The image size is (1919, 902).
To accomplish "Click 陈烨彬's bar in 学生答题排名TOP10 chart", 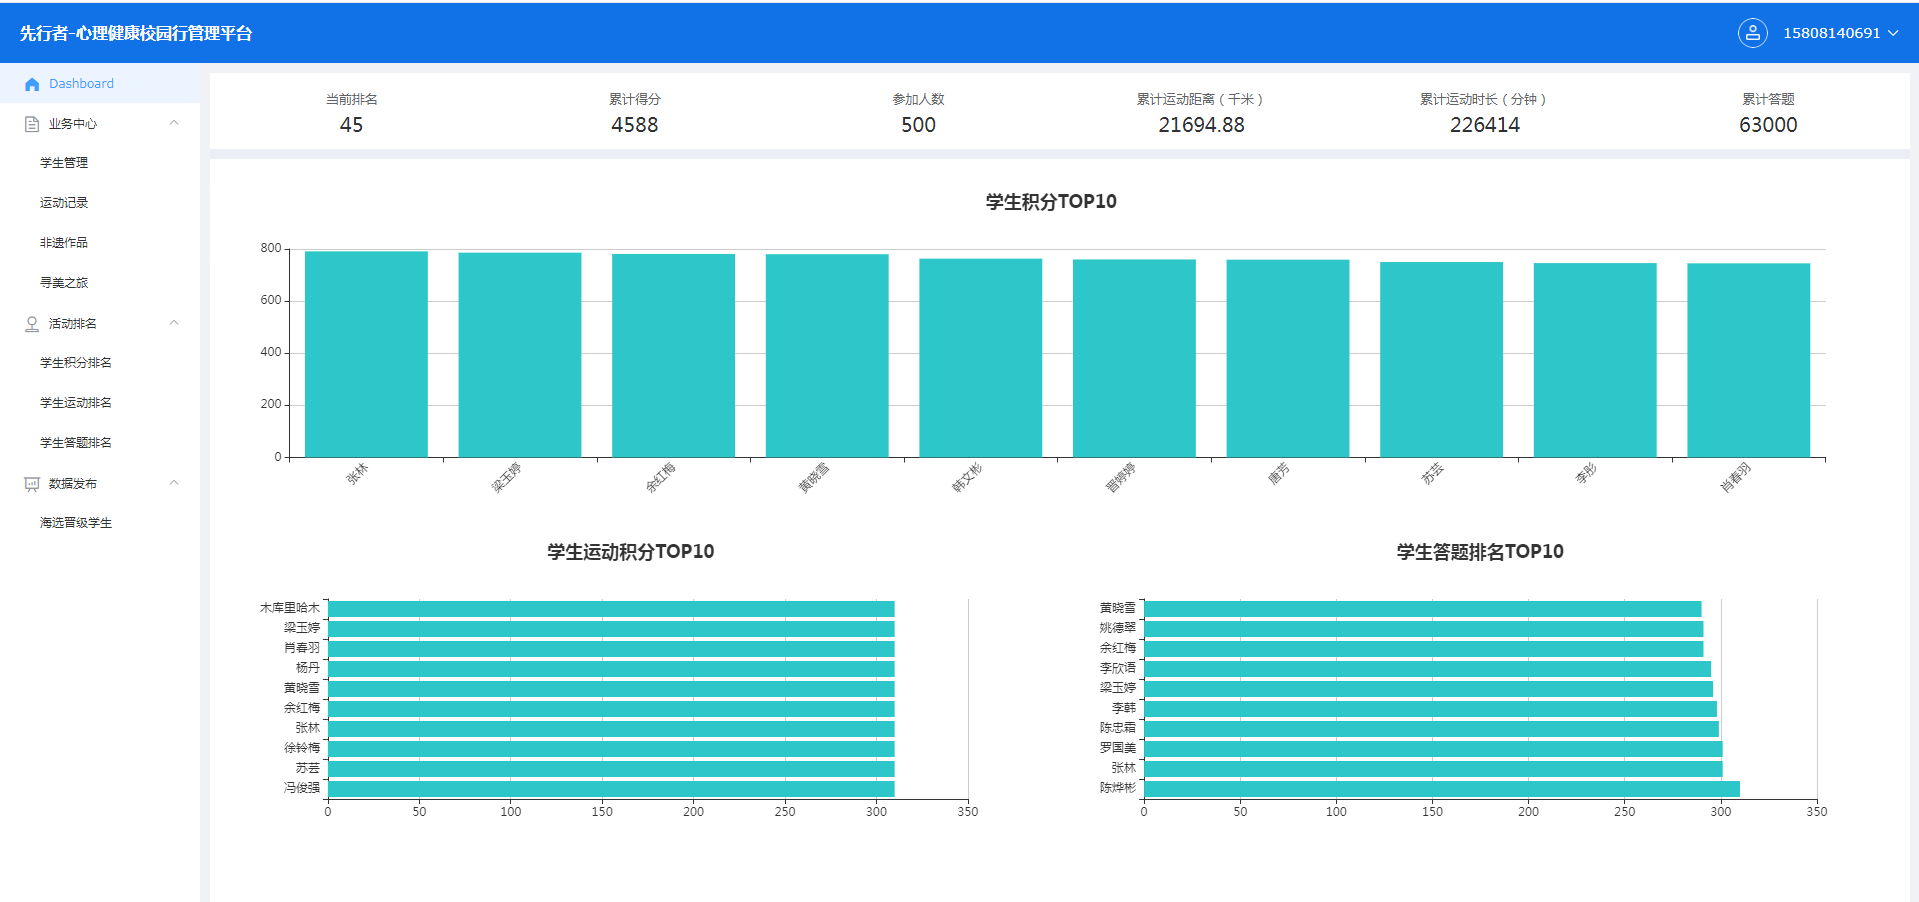I will [x=1441, y=789].
